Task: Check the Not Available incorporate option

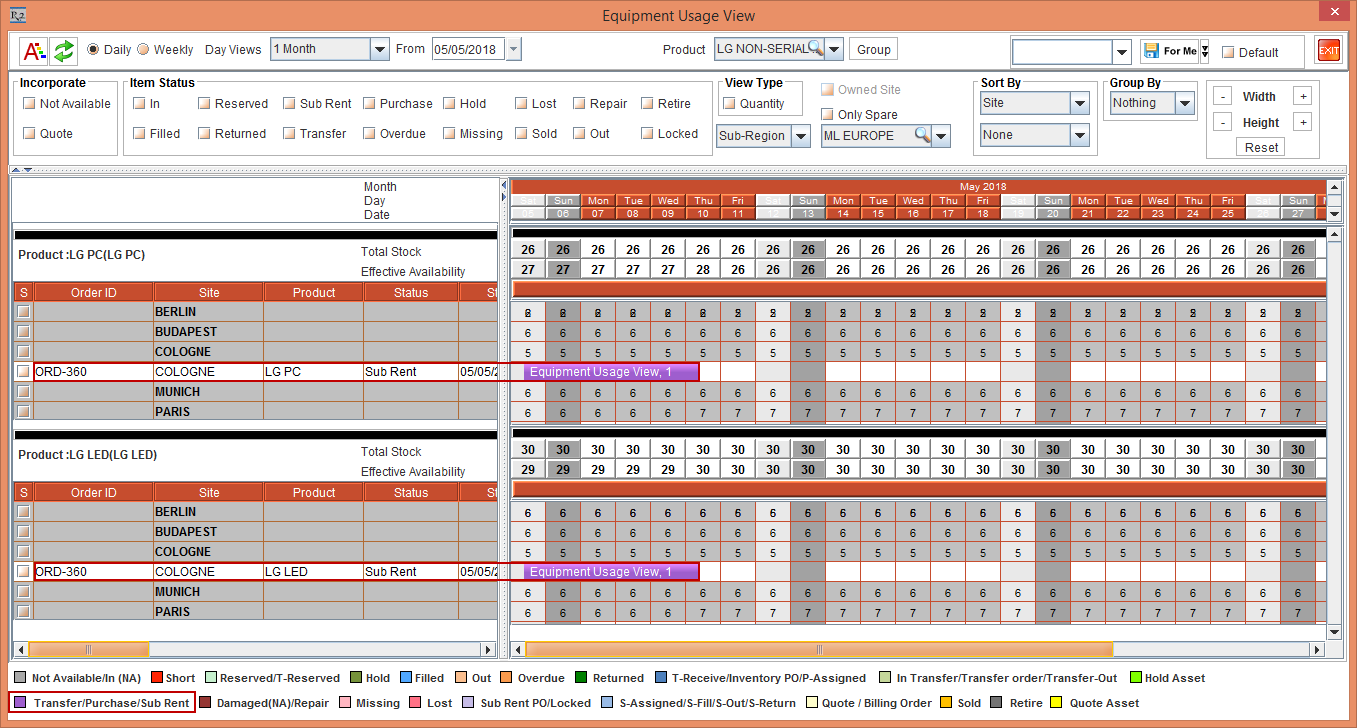Action: pyautogui.click(x=30, y=103)
